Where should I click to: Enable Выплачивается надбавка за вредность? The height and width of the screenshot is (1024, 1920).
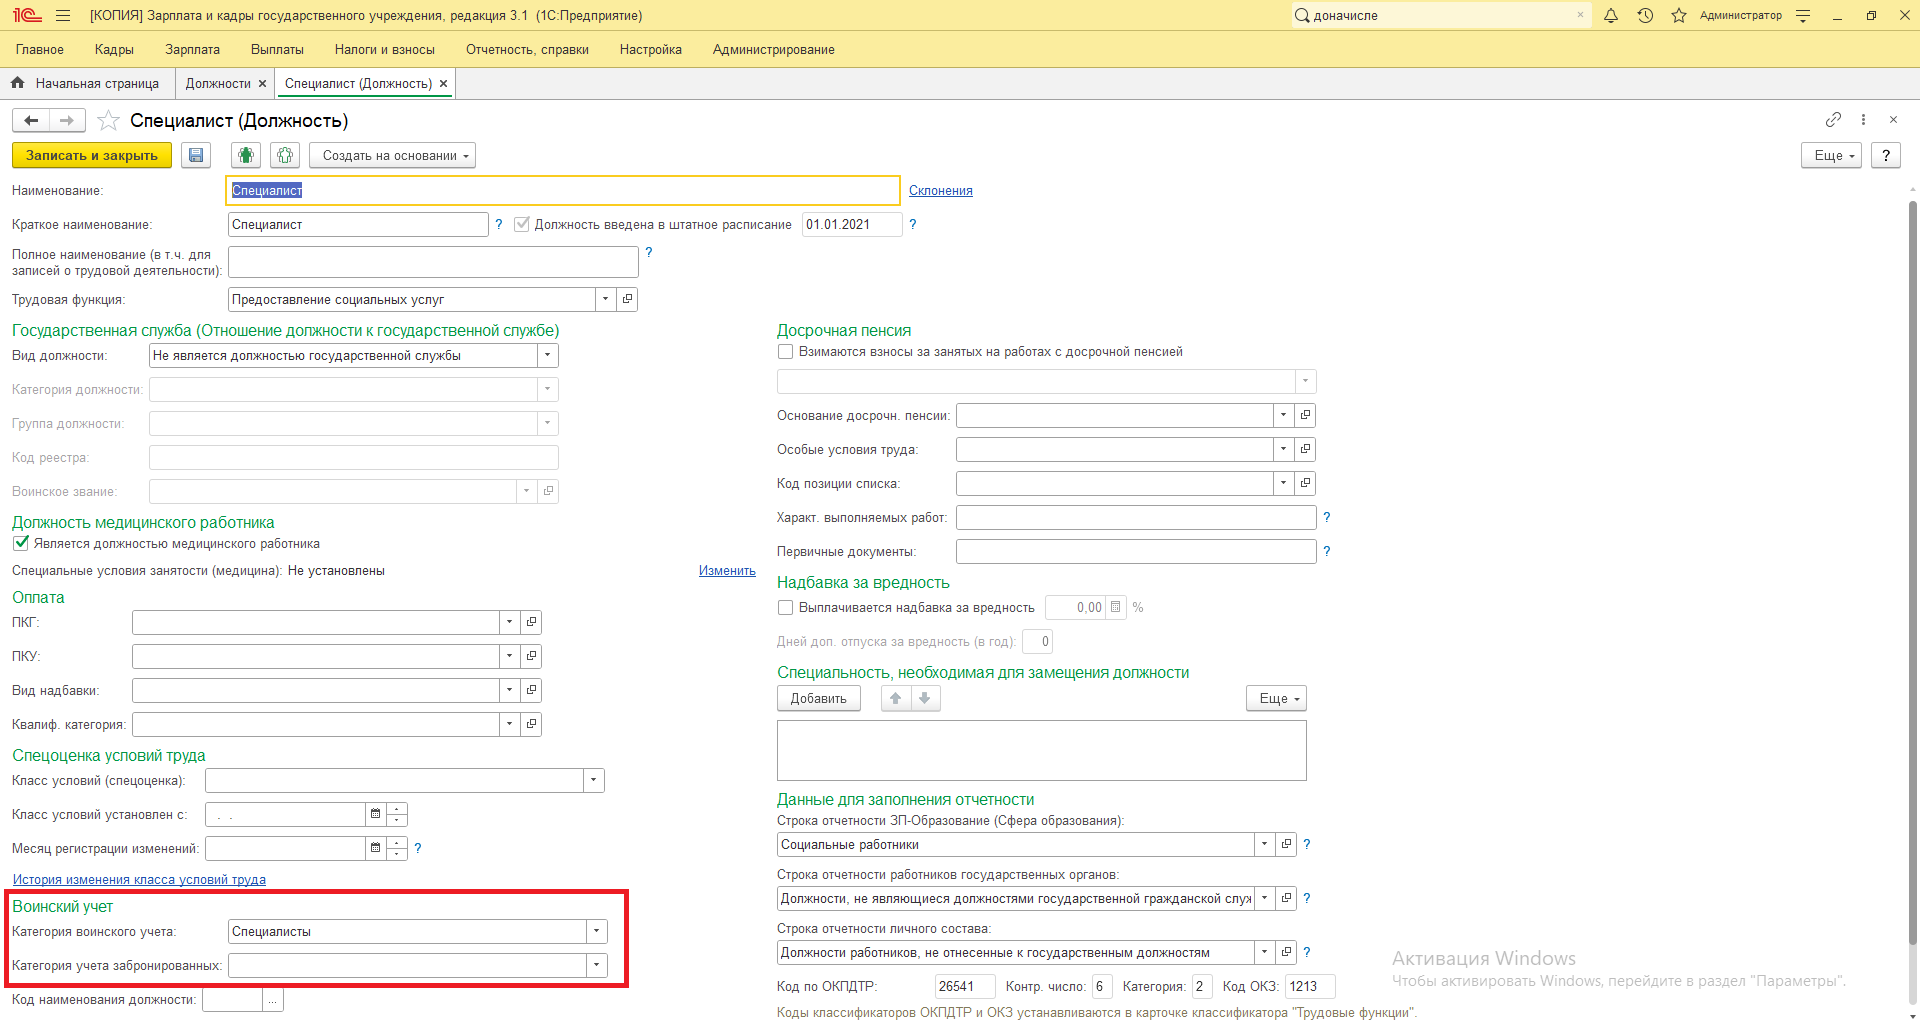(786, 607)
